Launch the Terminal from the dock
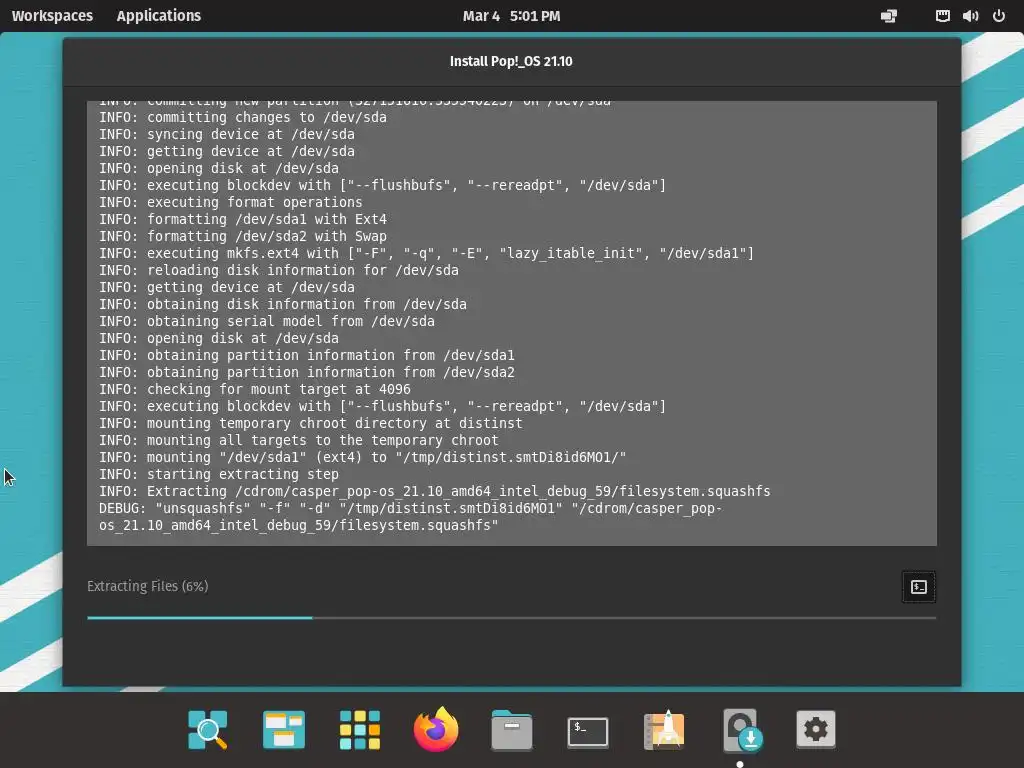 tap(588, 731)
